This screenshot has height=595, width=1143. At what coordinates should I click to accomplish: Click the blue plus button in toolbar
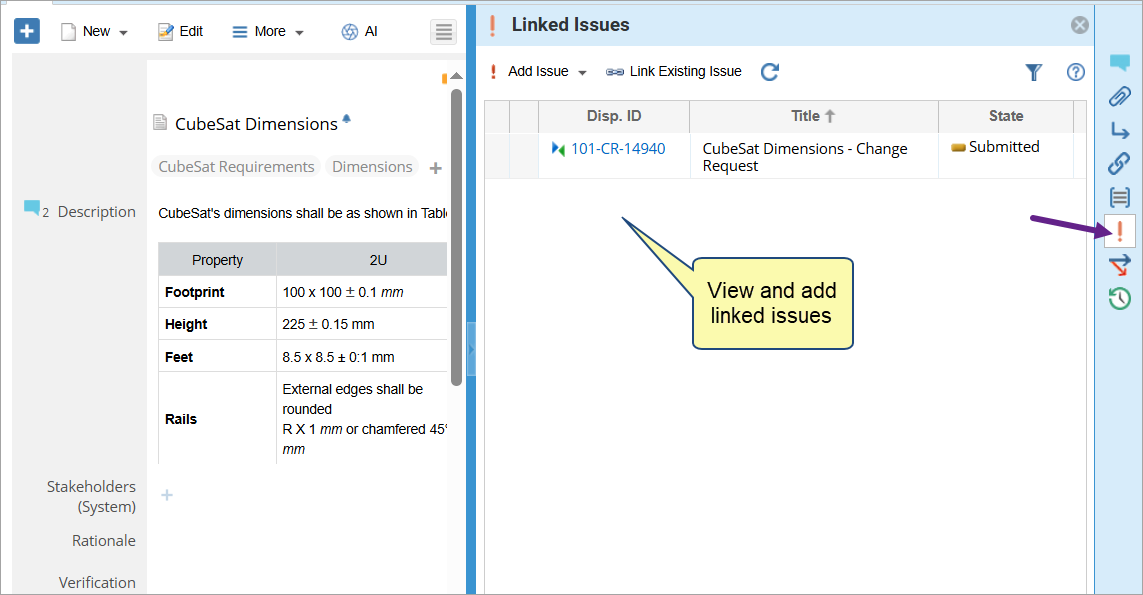click(26, 32)
